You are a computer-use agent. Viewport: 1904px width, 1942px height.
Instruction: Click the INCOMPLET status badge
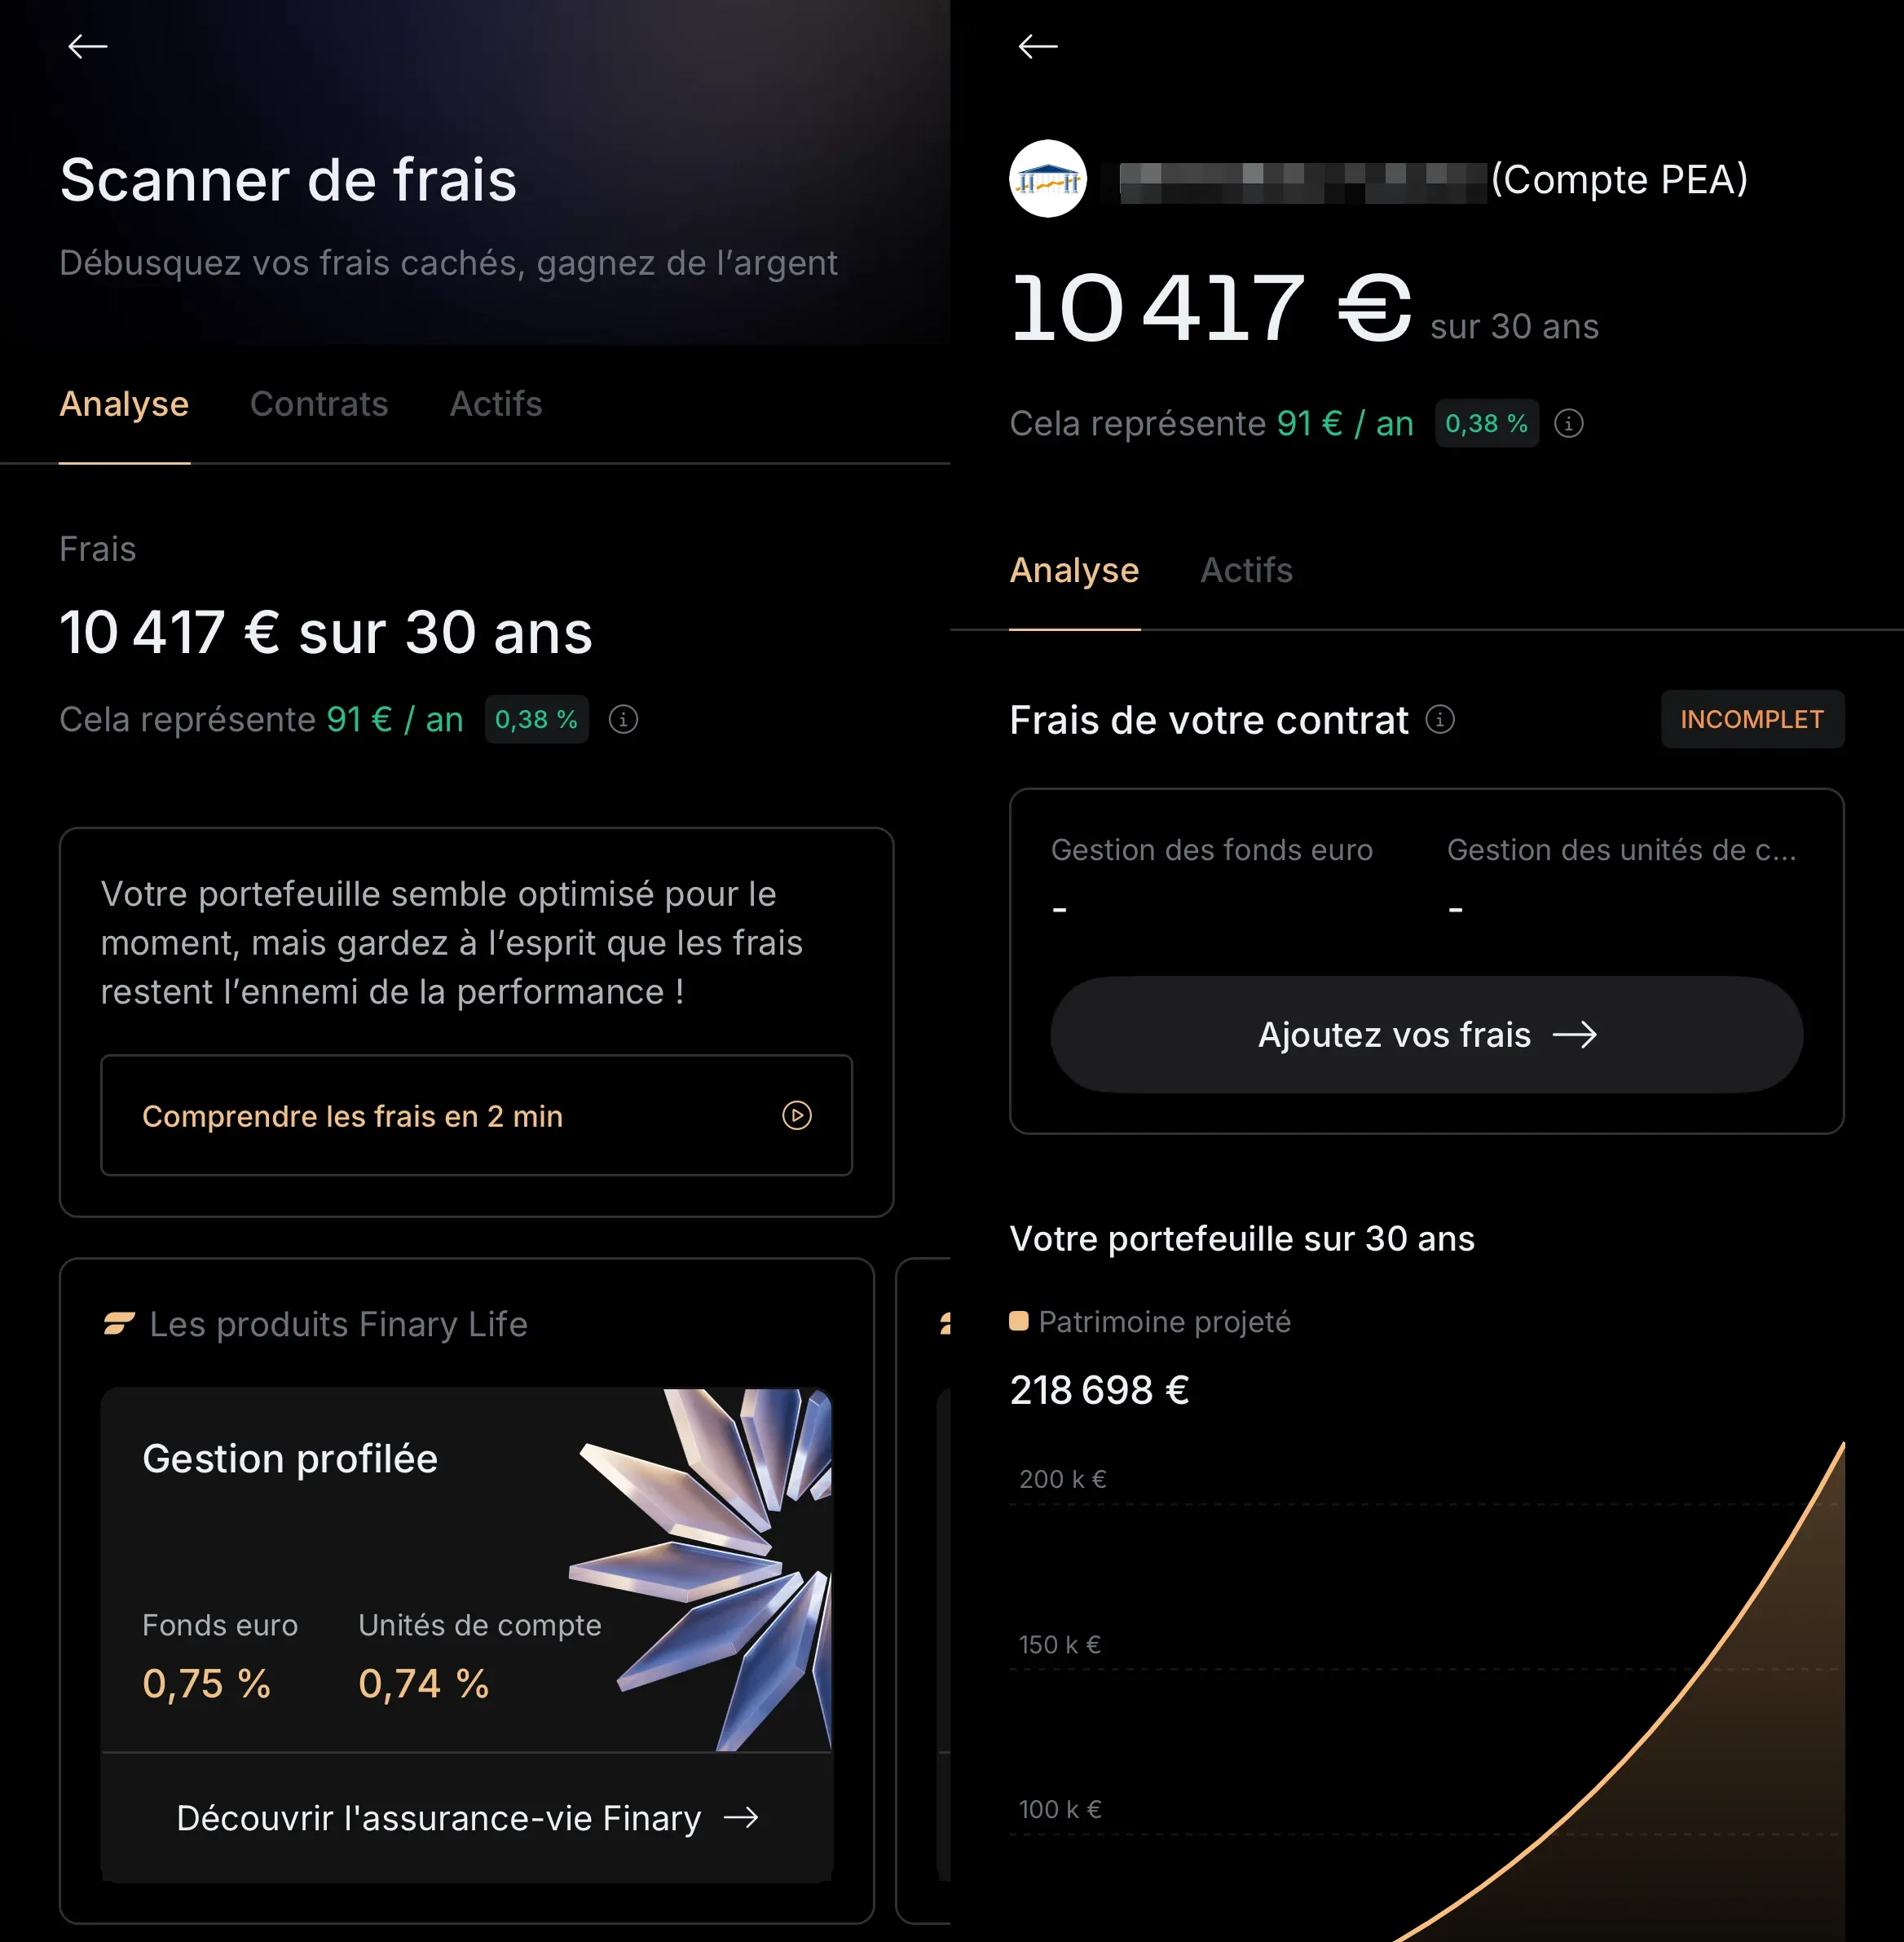(1752, 719)
